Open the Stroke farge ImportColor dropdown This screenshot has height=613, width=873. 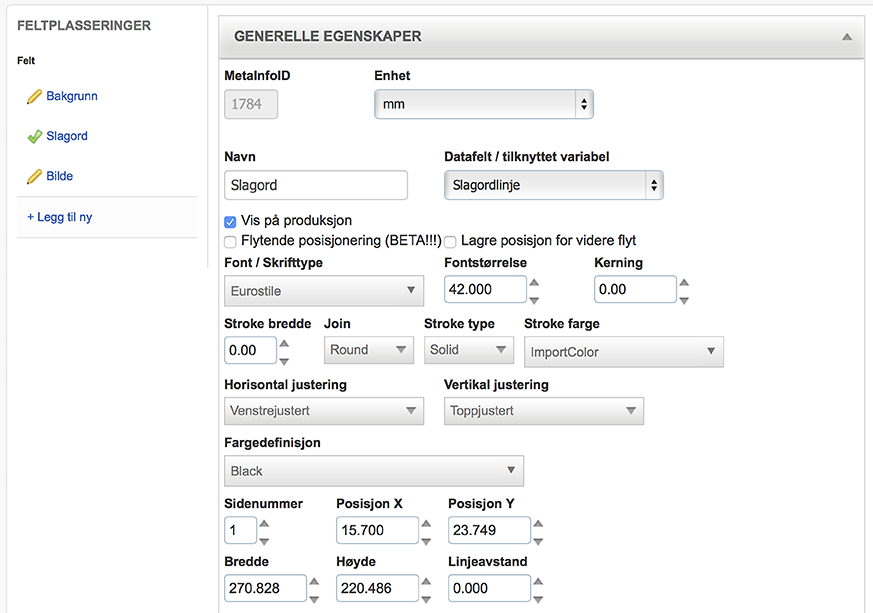(x=623, y=351)
